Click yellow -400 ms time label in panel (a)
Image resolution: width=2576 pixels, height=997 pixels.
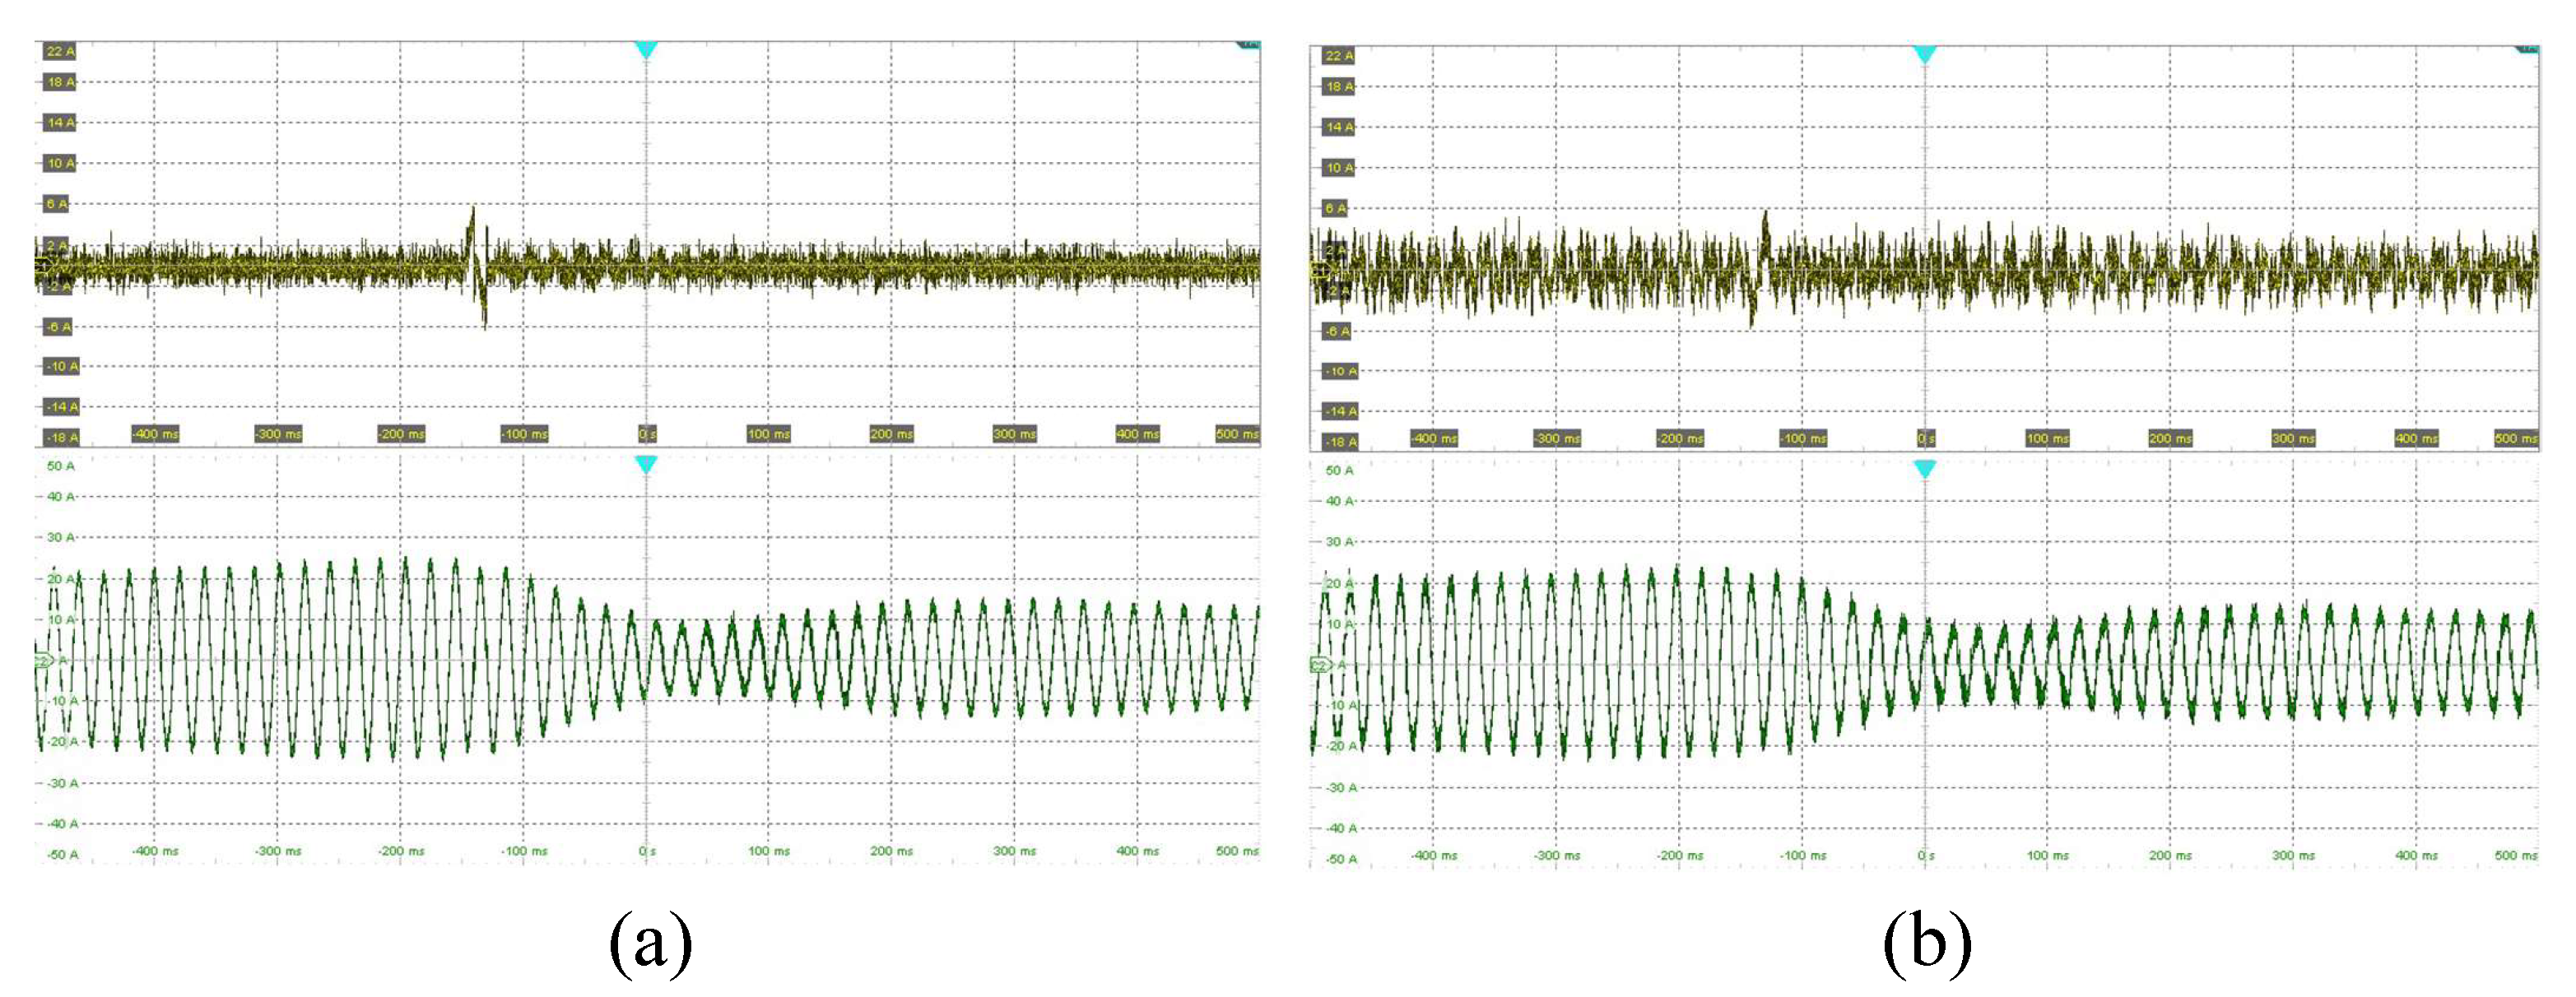(155, 434)
